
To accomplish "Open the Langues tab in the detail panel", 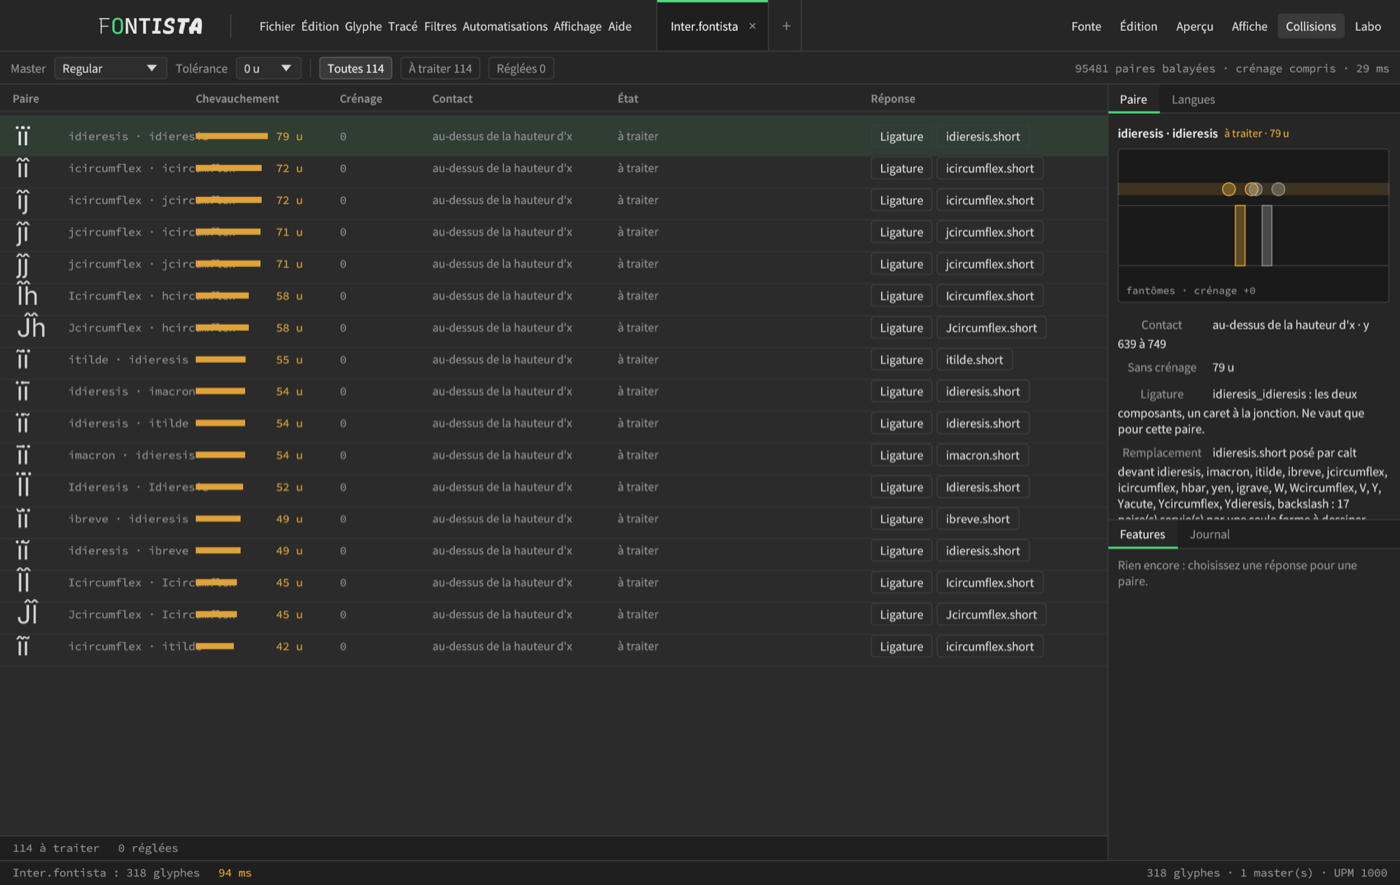I will point(1193,99).
